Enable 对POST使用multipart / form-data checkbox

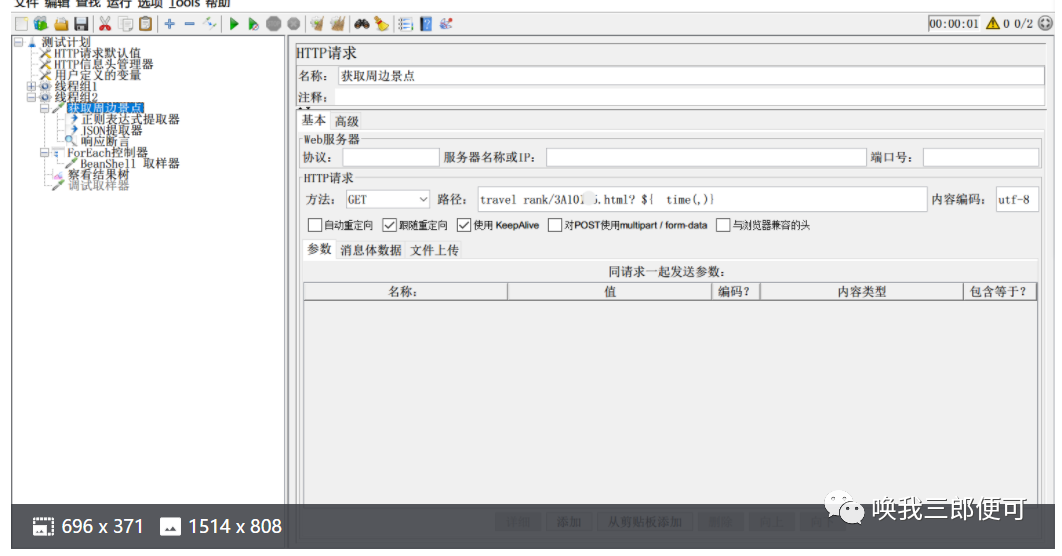click(x=555, y=225)
